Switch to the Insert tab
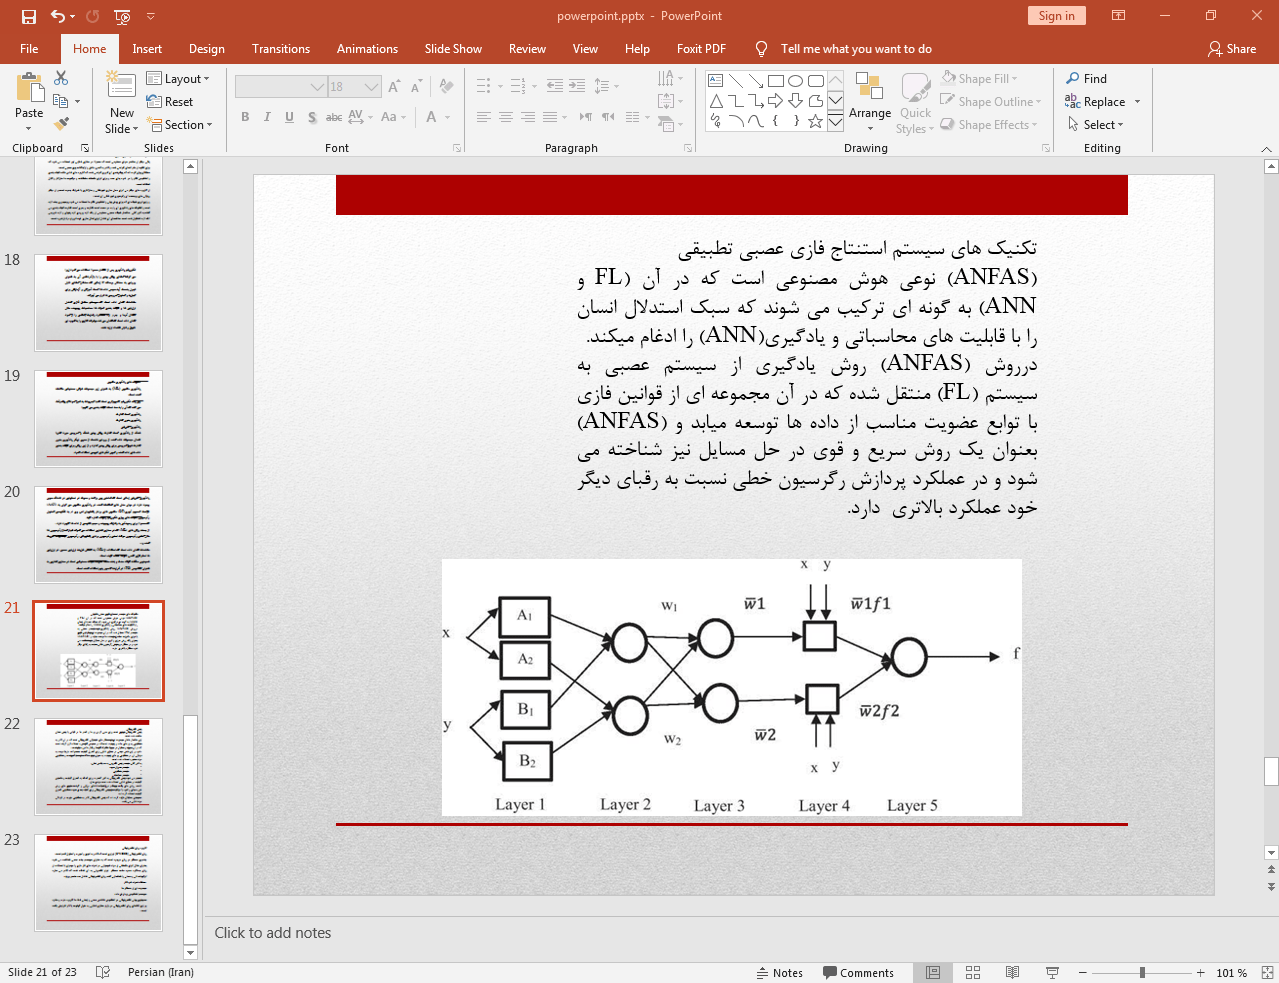The width and height of the screenshot is (1279, 983). [x=147, y=48]
